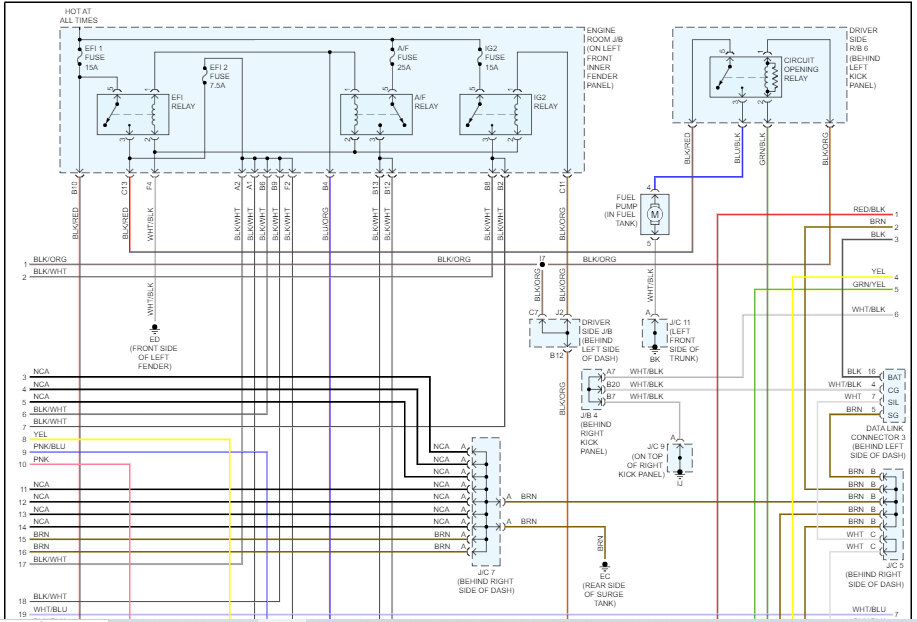Click the EC ground symbol
The height and width of the screenshot is (622, 917).
point(605,567)
